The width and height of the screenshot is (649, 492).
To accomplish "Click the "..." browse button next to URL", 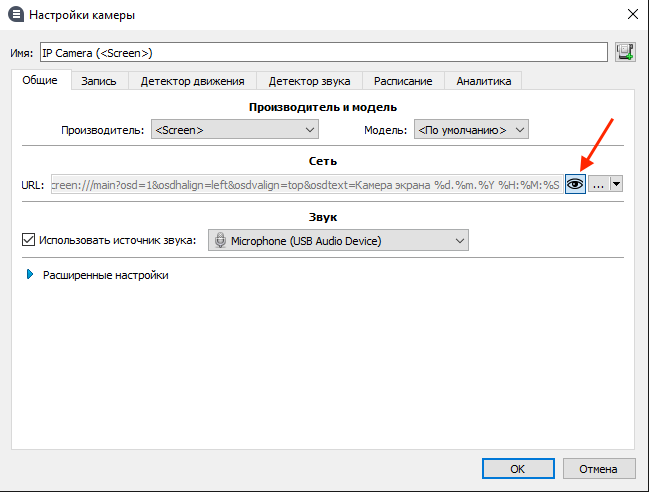I will click(598, 184).
